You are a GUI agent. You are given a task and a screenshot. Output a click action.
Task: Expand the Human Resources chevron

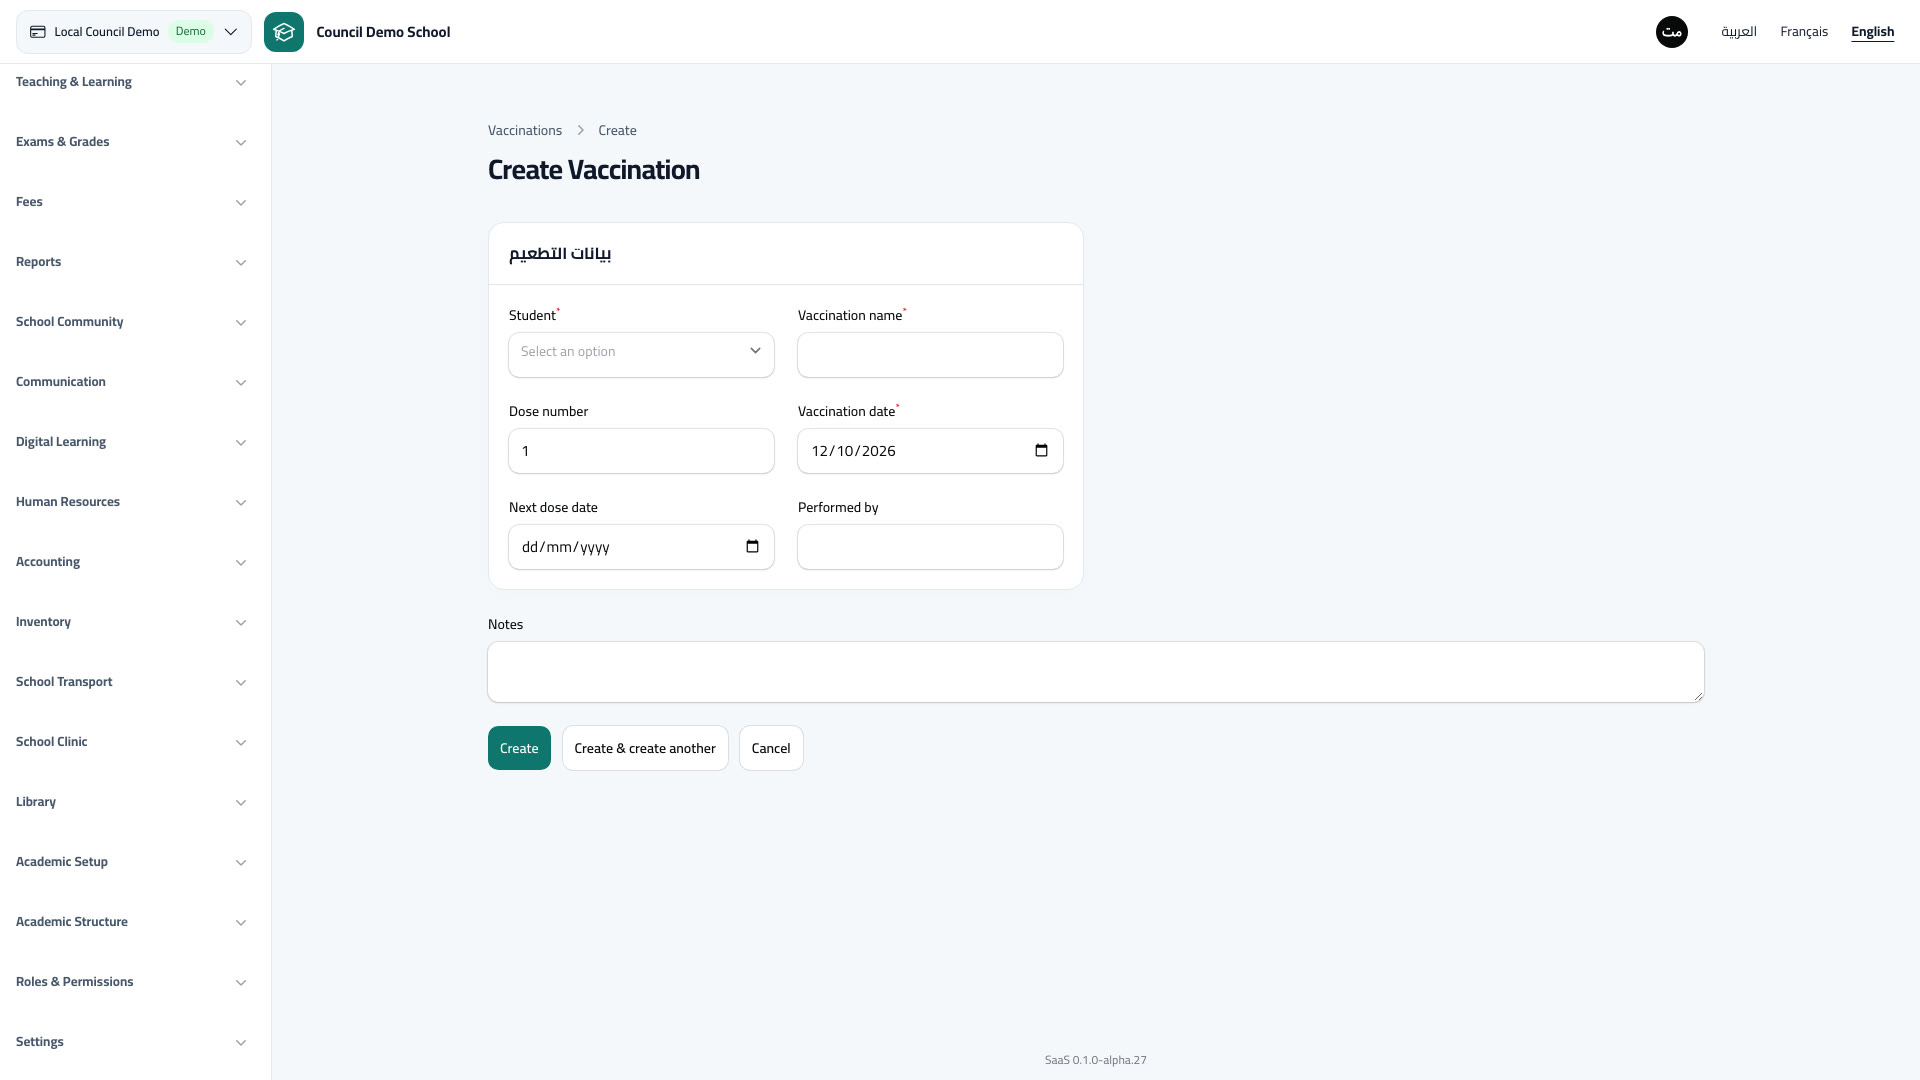[241, 502]
